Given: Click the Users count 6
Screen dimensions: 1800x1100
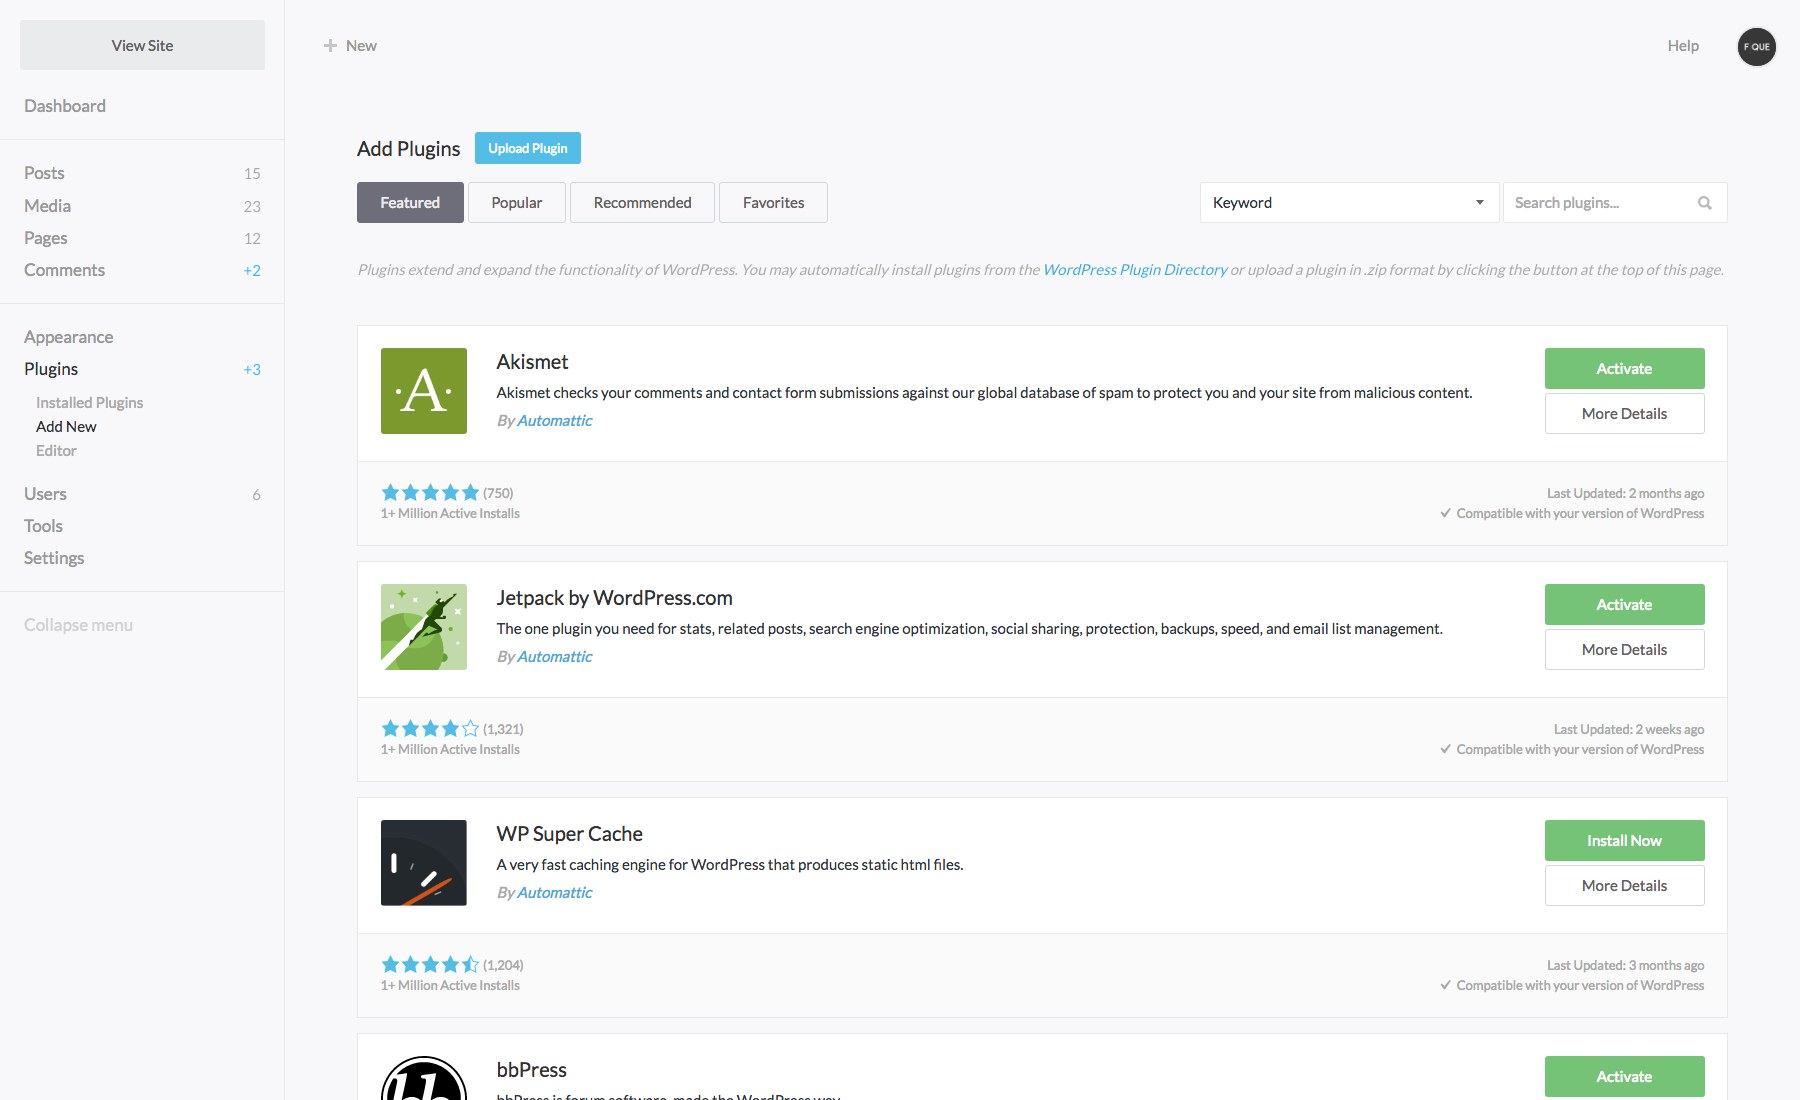Looking at the screenshot, I should point(256,495).
